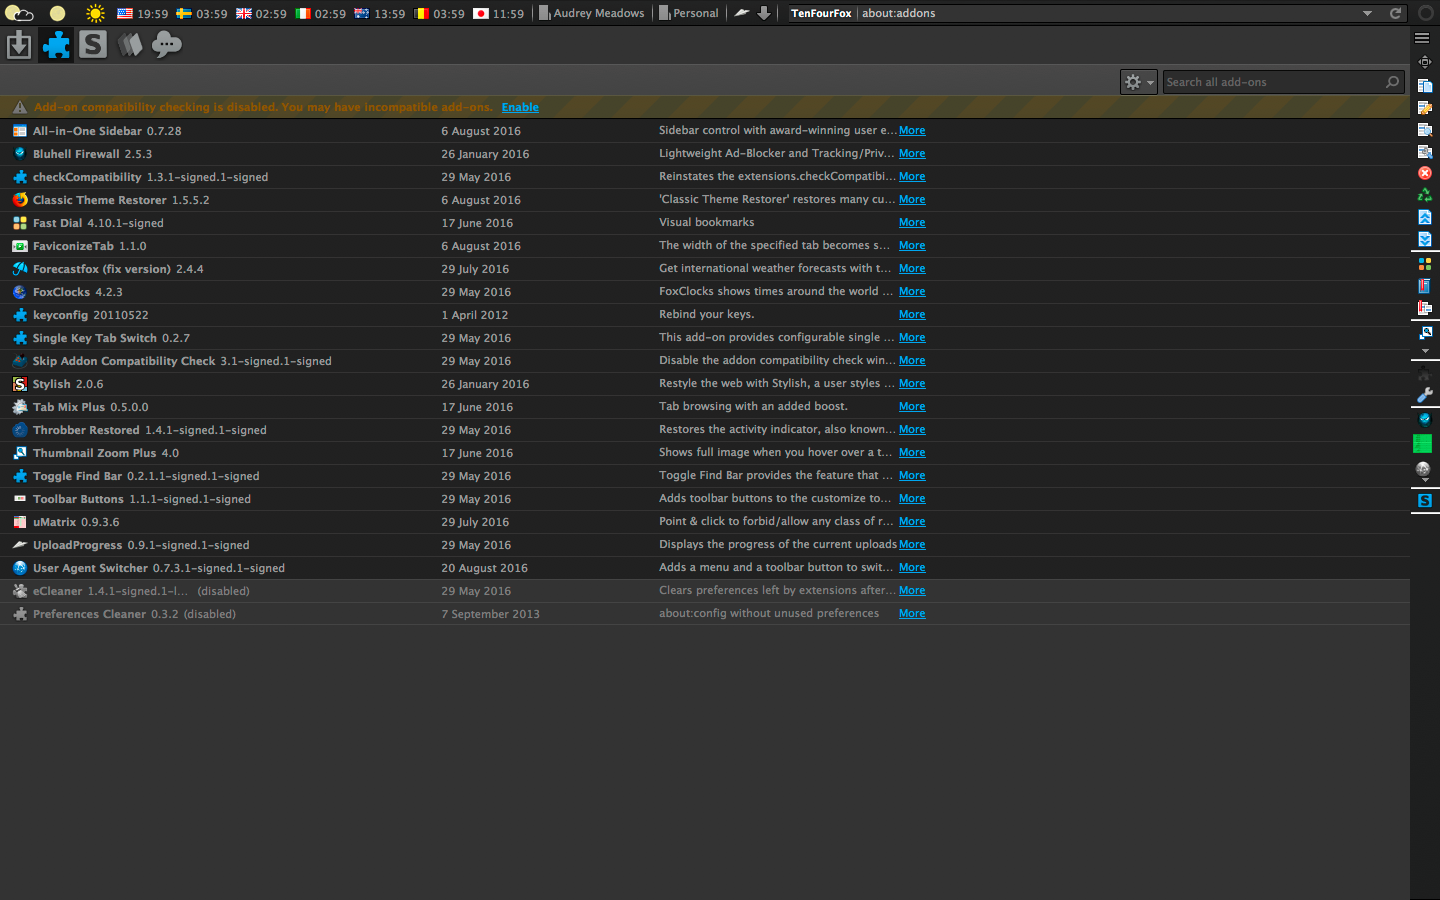Select the Fast Dial extension row
The height and width of the screenshot is (900, 1440).
point(705,223)
